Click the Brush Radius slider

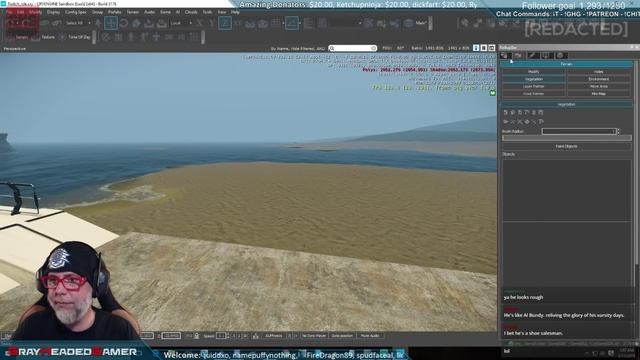pyautogui.click(x=567, y=138)
